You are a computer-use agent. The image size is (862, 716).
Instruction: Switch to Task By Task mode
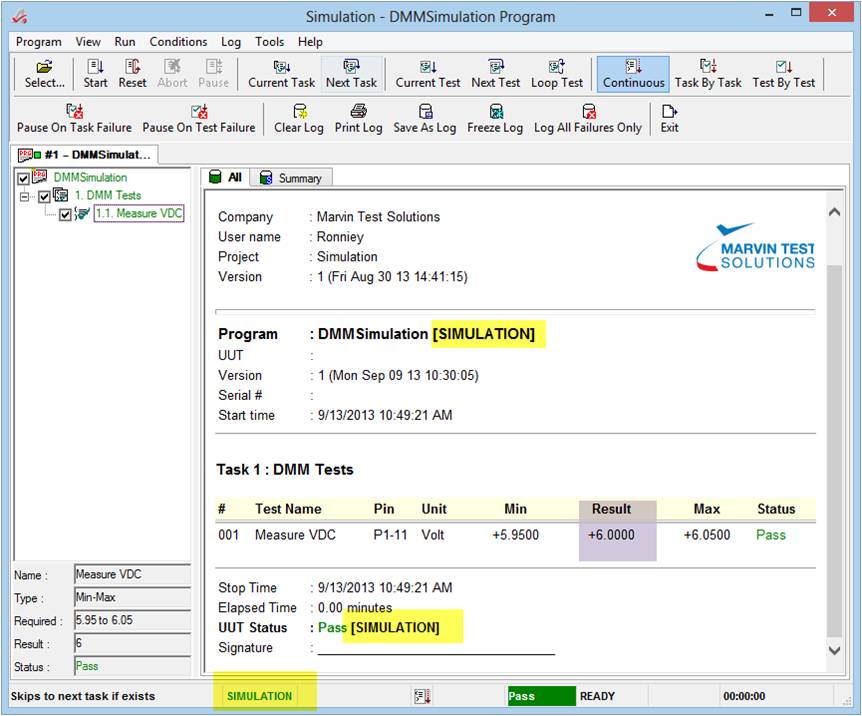click(708, 74)
